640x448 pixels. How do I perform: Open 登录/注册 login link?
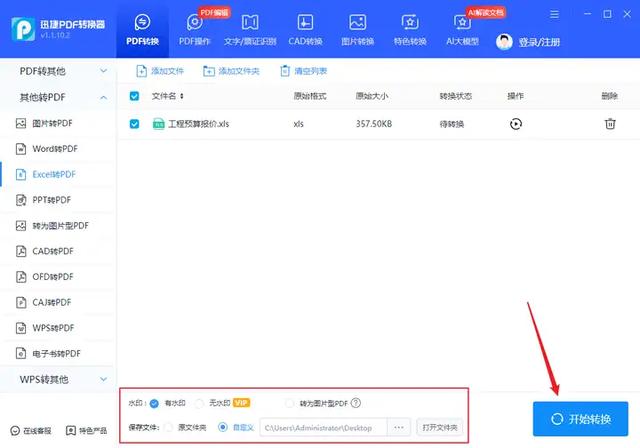click(x=539, y=42)
